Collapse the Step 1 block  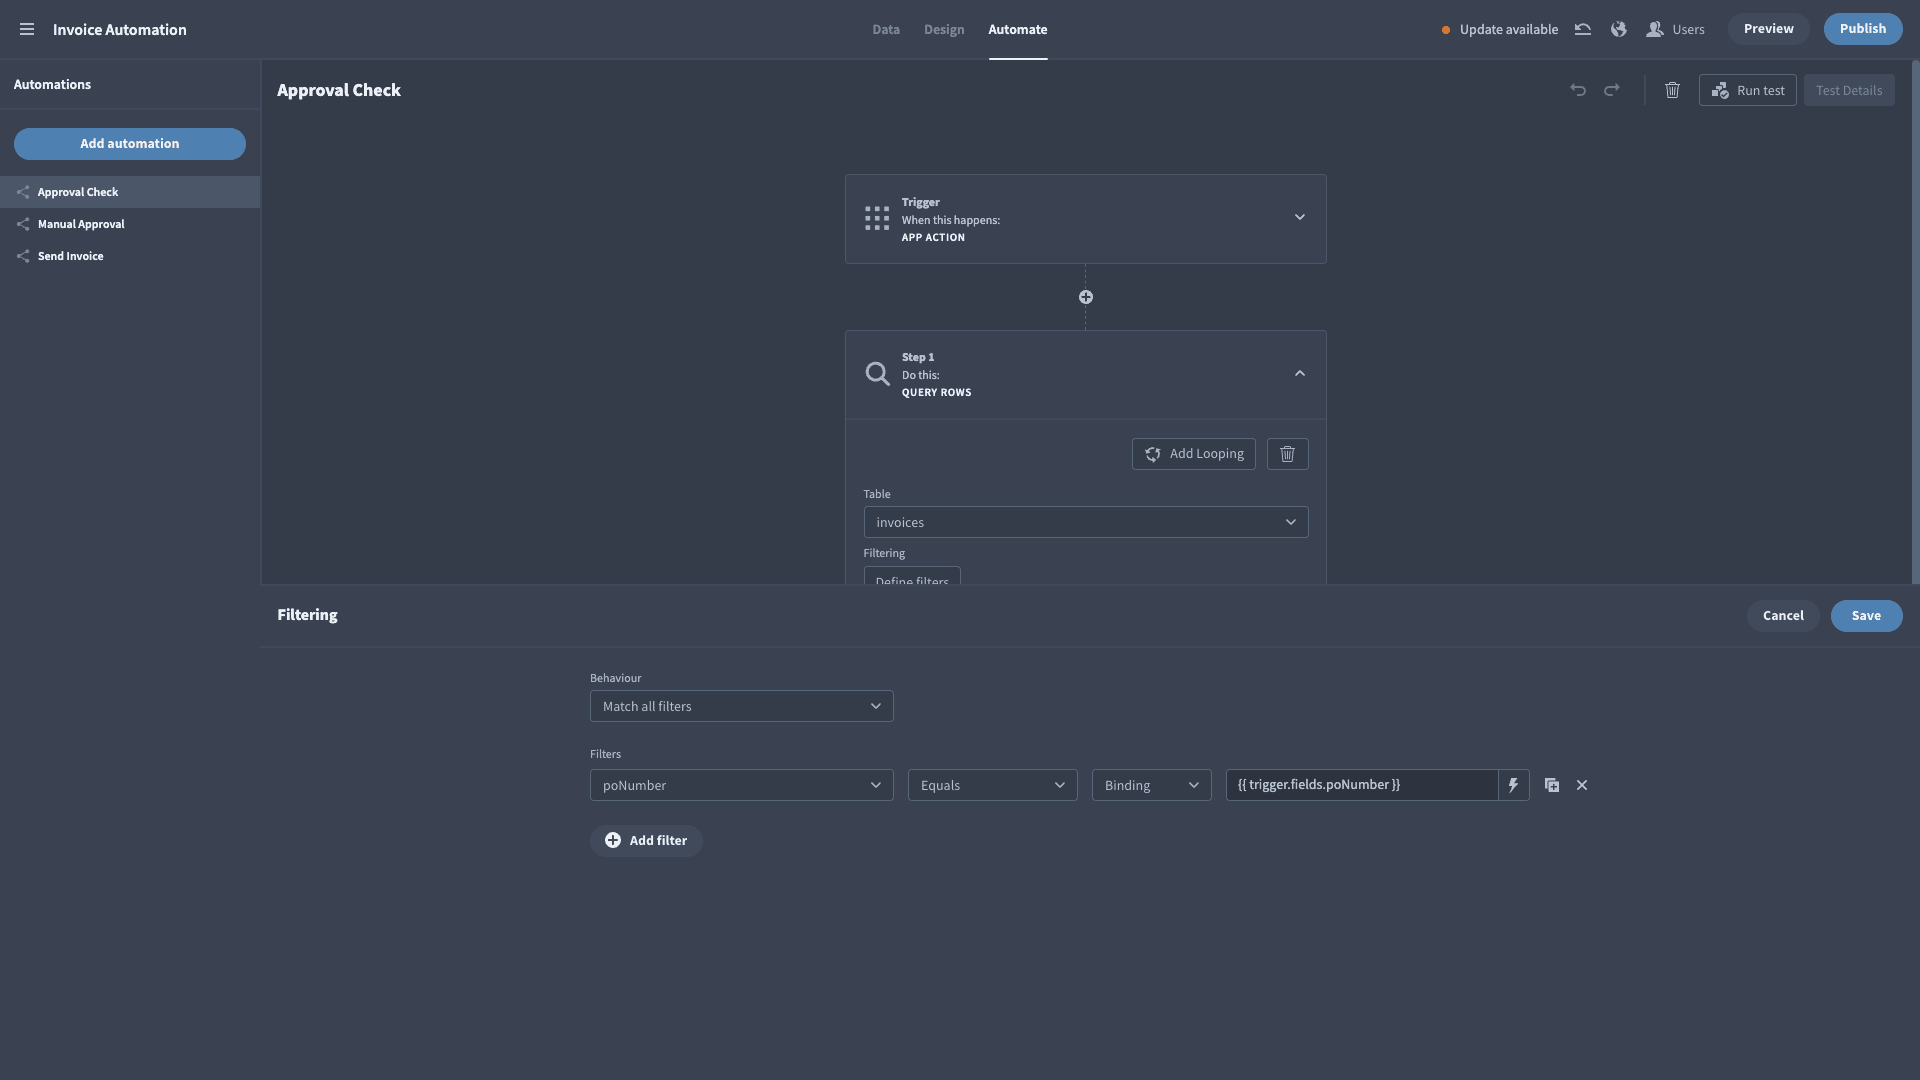click(1300, 373)
